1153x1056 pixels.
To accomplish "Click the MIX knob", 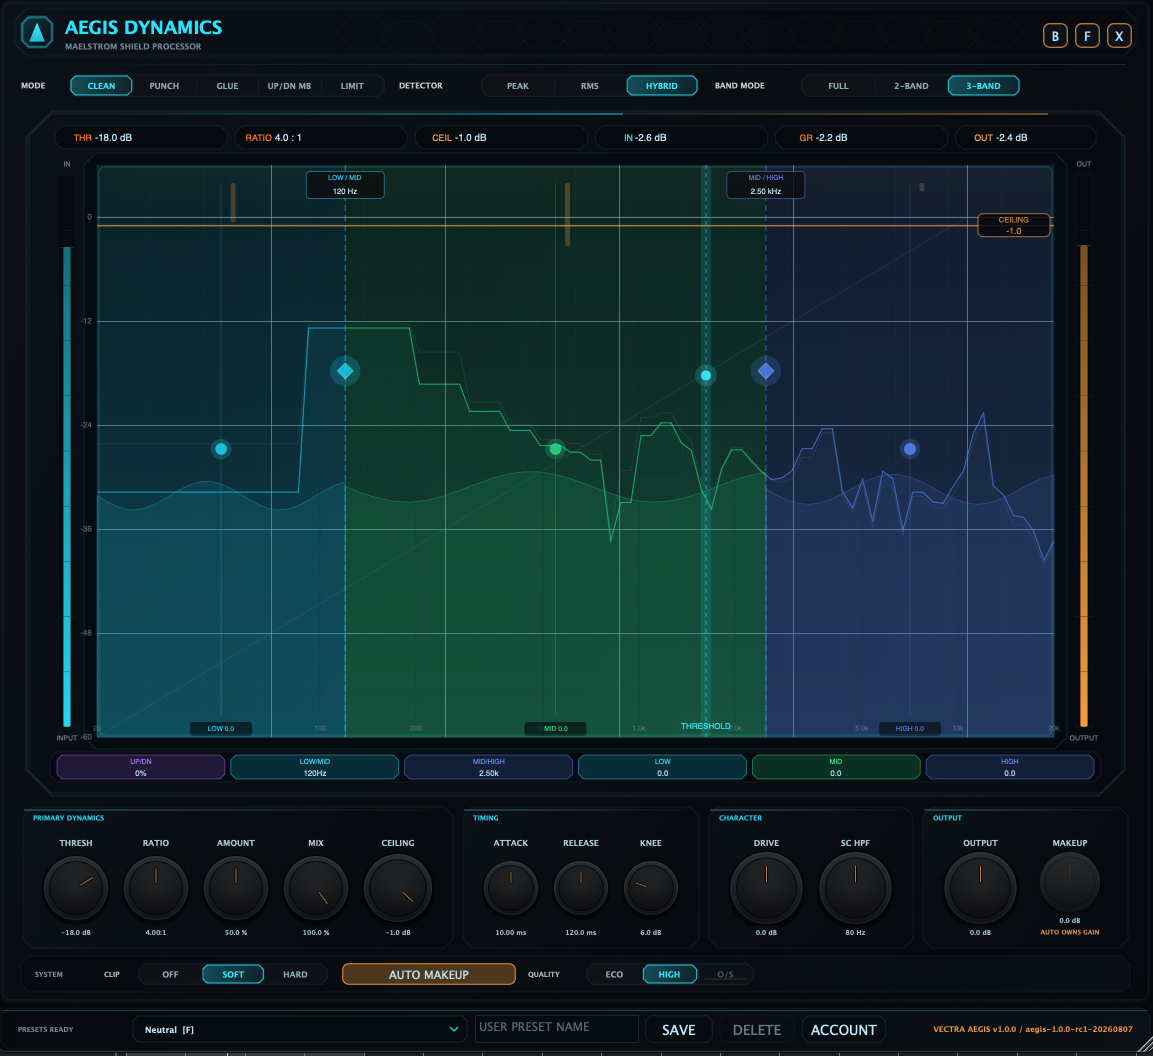I will pyautogui.click(x=315, y=888).
